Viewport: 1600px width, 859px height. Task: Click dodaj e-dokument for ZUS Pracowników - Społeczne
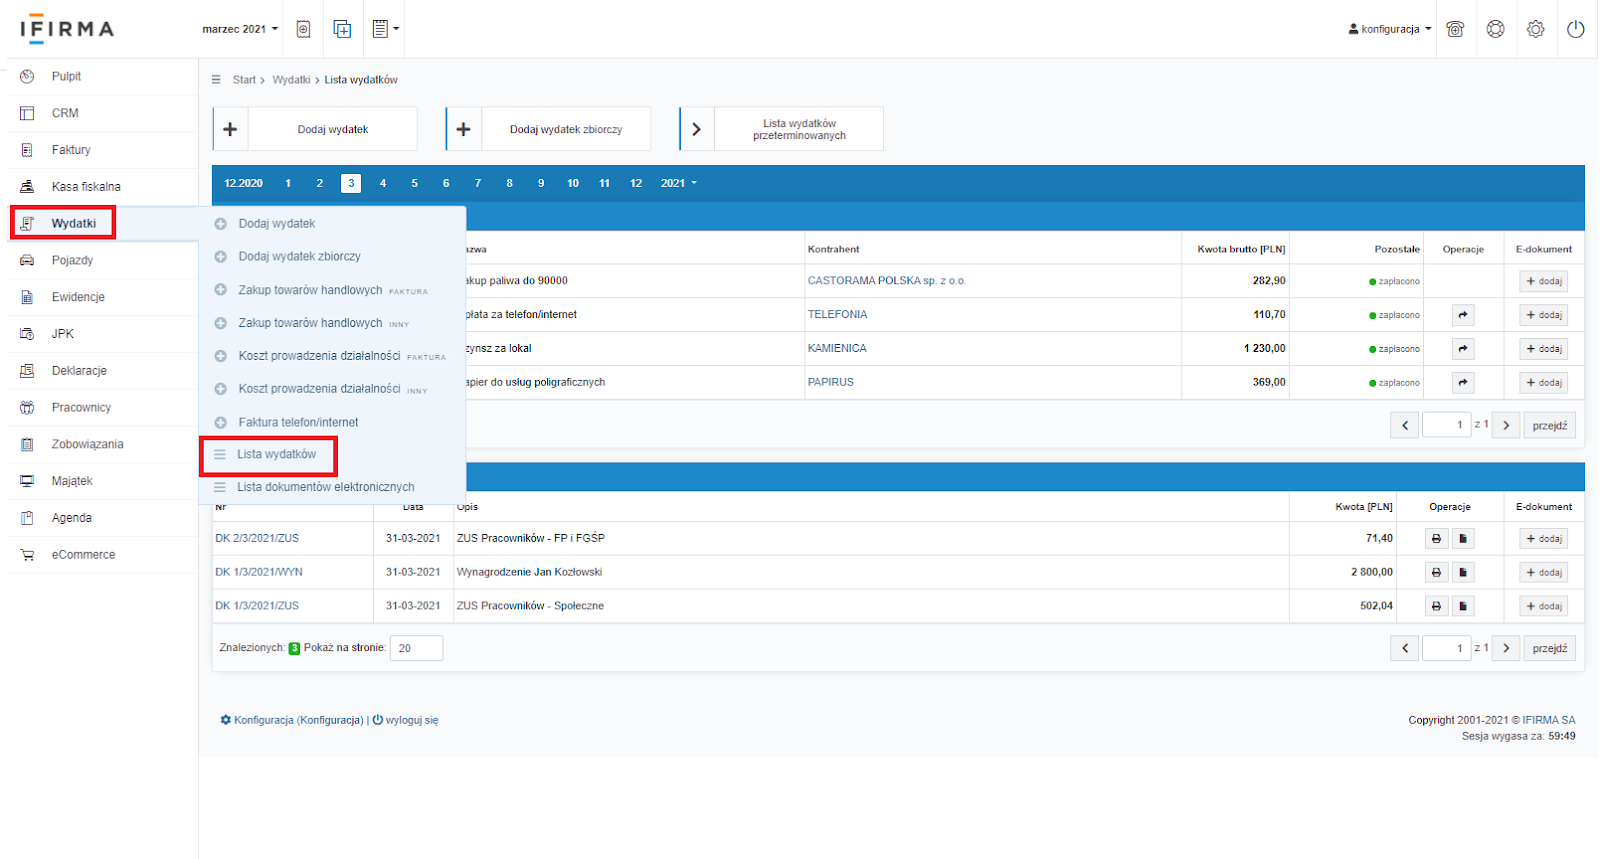[x=1544, y=606]
